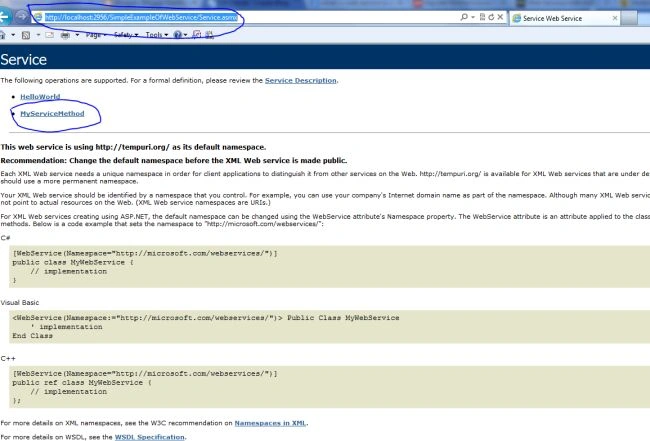
Task: Follow the WSDL Specification link
Action: [x=150, y=437]
